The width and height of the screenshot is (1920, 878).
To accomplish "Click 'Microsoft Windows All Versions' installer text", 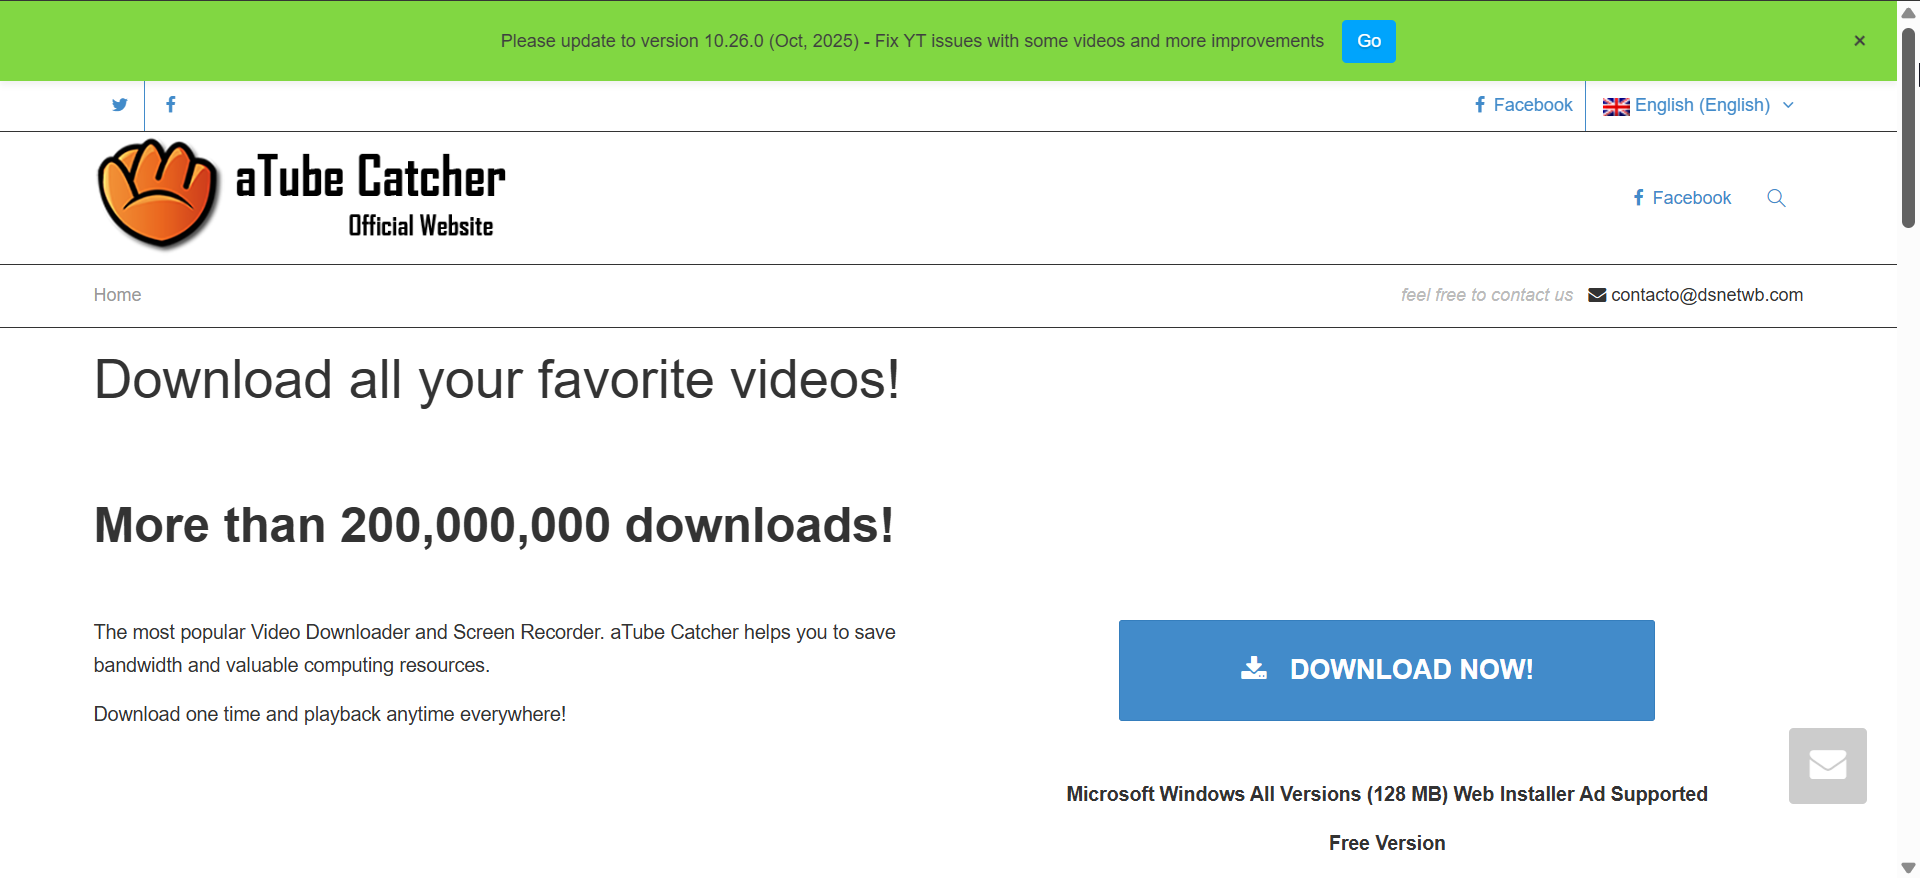I will click(x=1387, y=794).
